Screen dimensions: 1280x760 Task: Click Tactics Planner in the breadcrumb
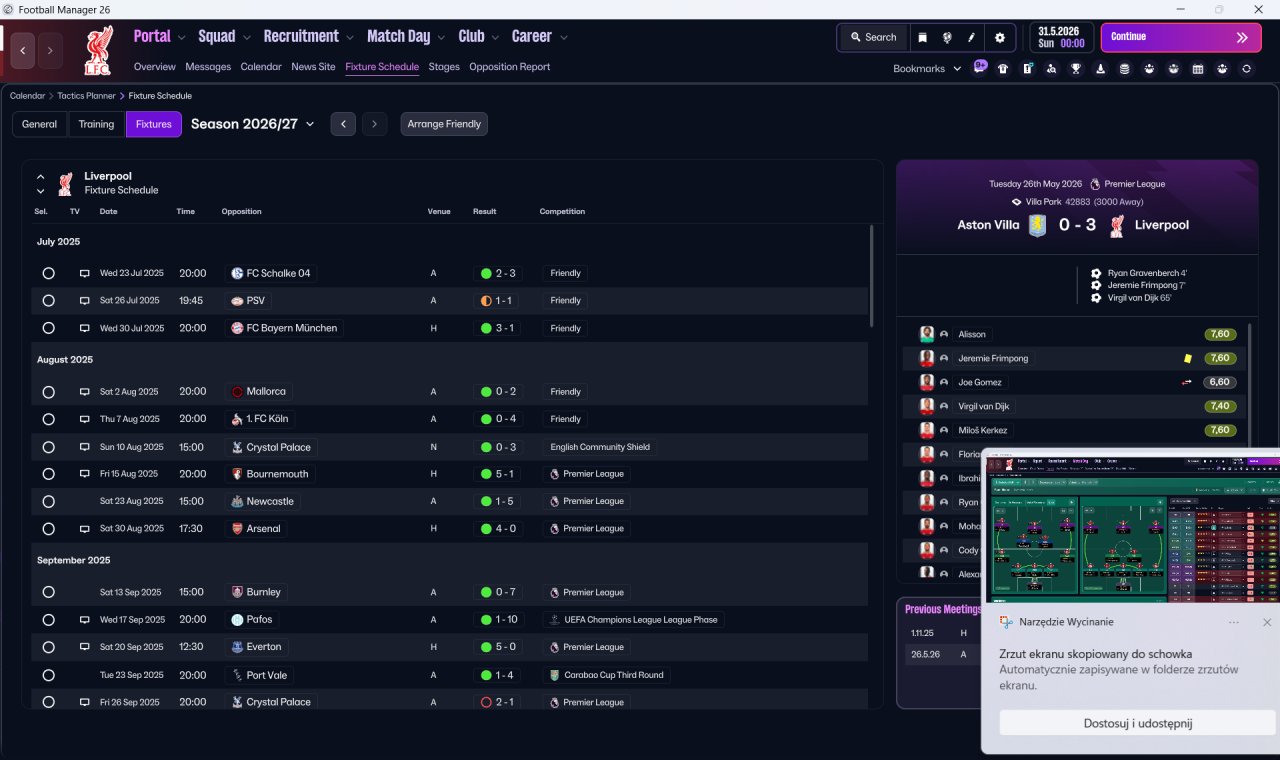point(87,96)
